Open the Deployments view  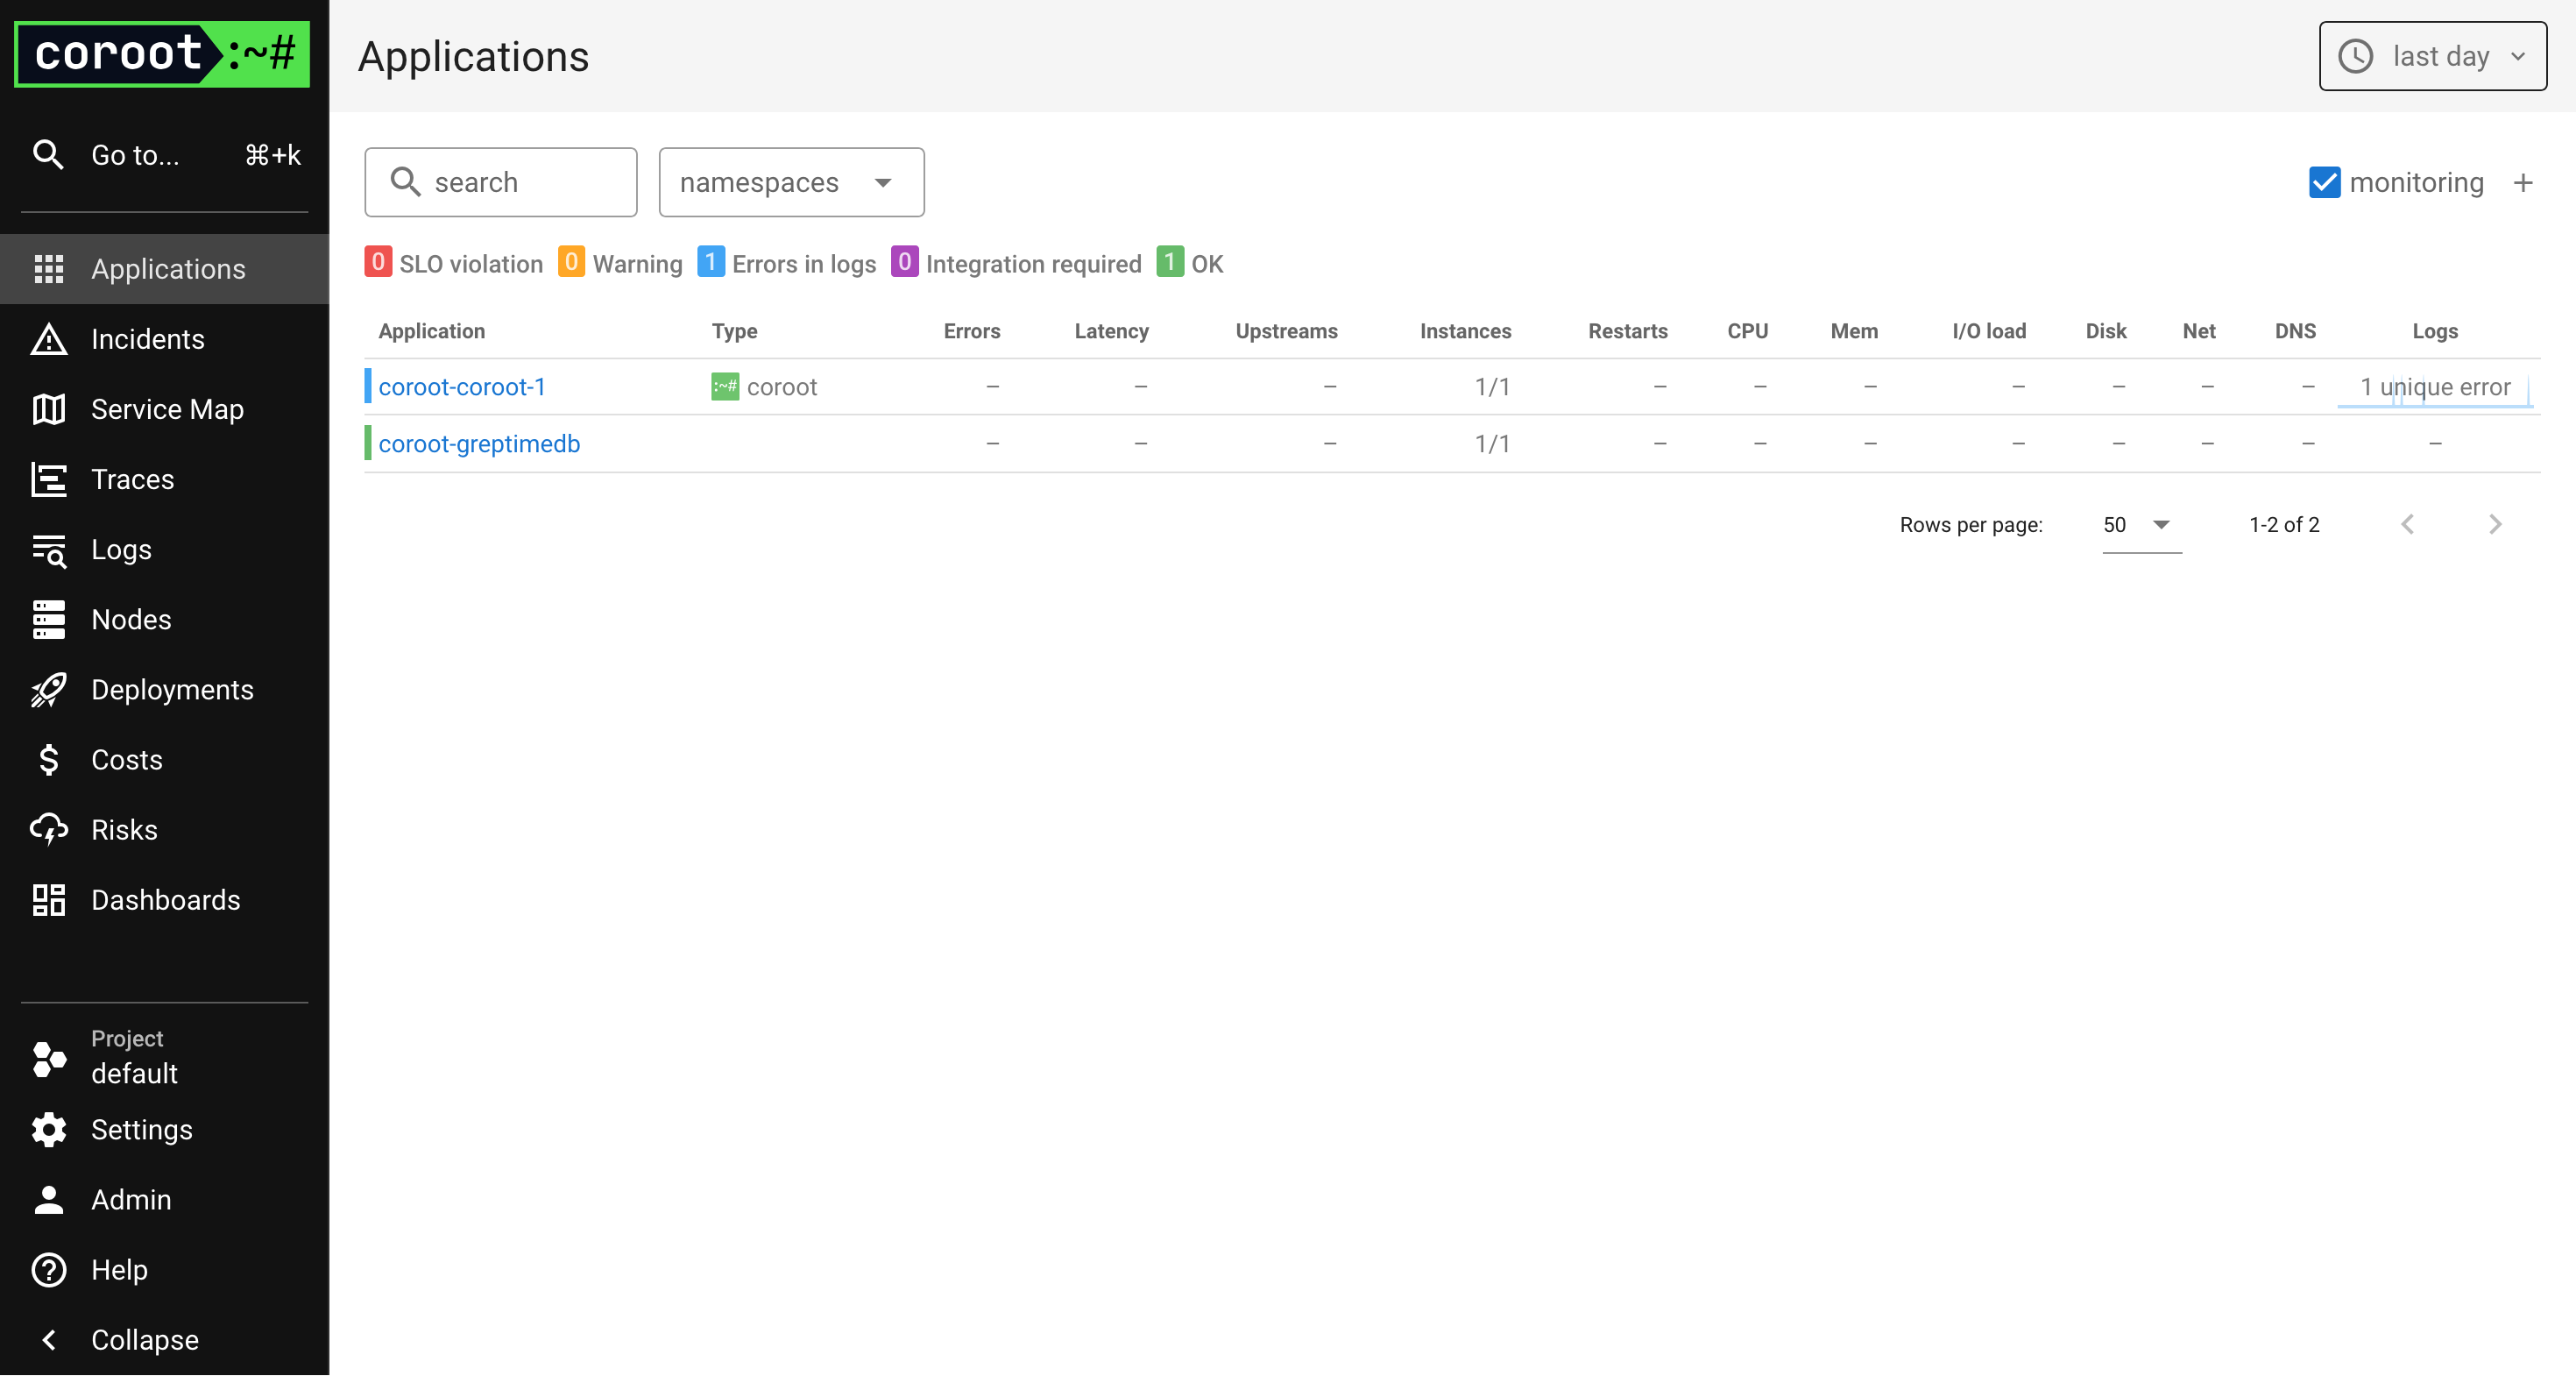click(x=172, y=689)
